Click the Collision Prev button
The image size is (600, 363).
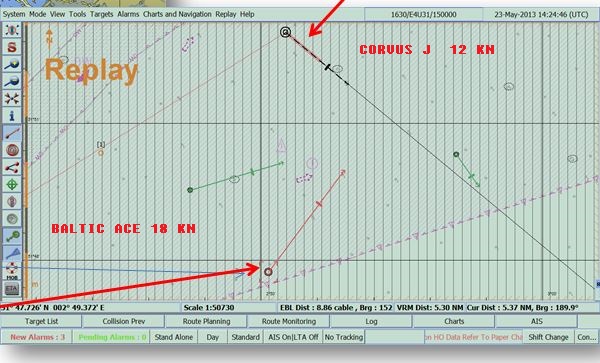coord(124,321)
